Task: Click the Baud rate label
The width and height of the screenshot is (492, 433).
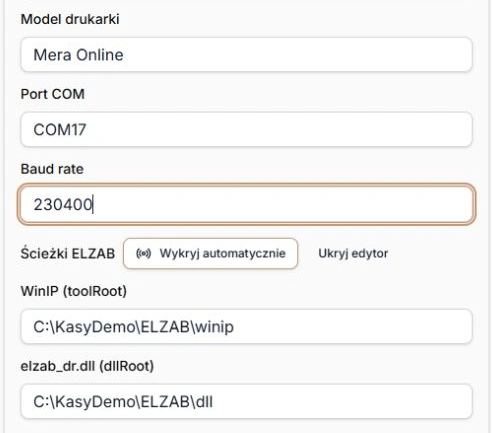Action: (x=52, y=169)
